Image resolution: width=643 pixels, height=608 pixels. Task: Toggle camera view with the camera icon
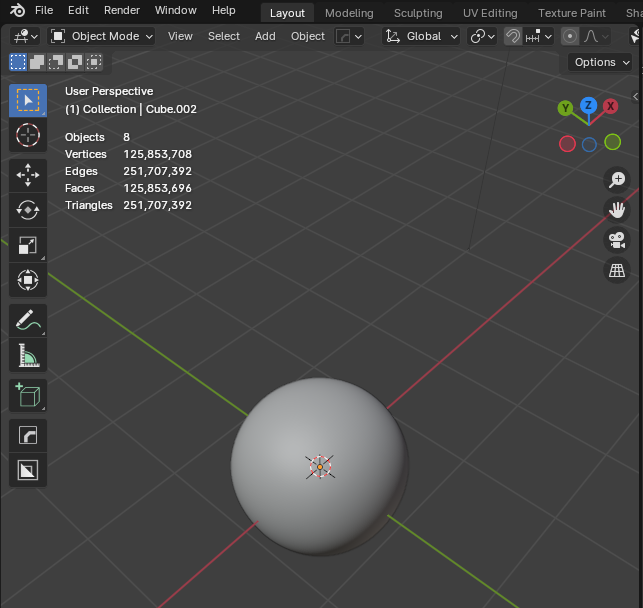tap(617, 240)
